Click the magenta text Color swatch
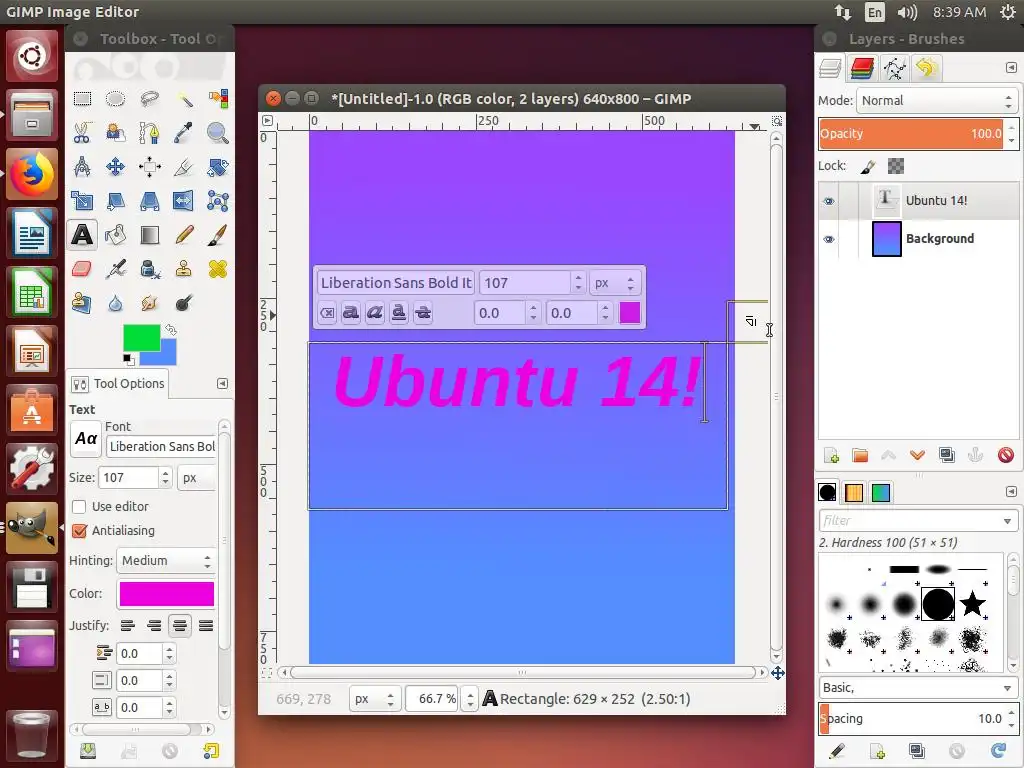The width and height of the screenshot is (1024, 768). pyautogui.click(x=167, y=594)
